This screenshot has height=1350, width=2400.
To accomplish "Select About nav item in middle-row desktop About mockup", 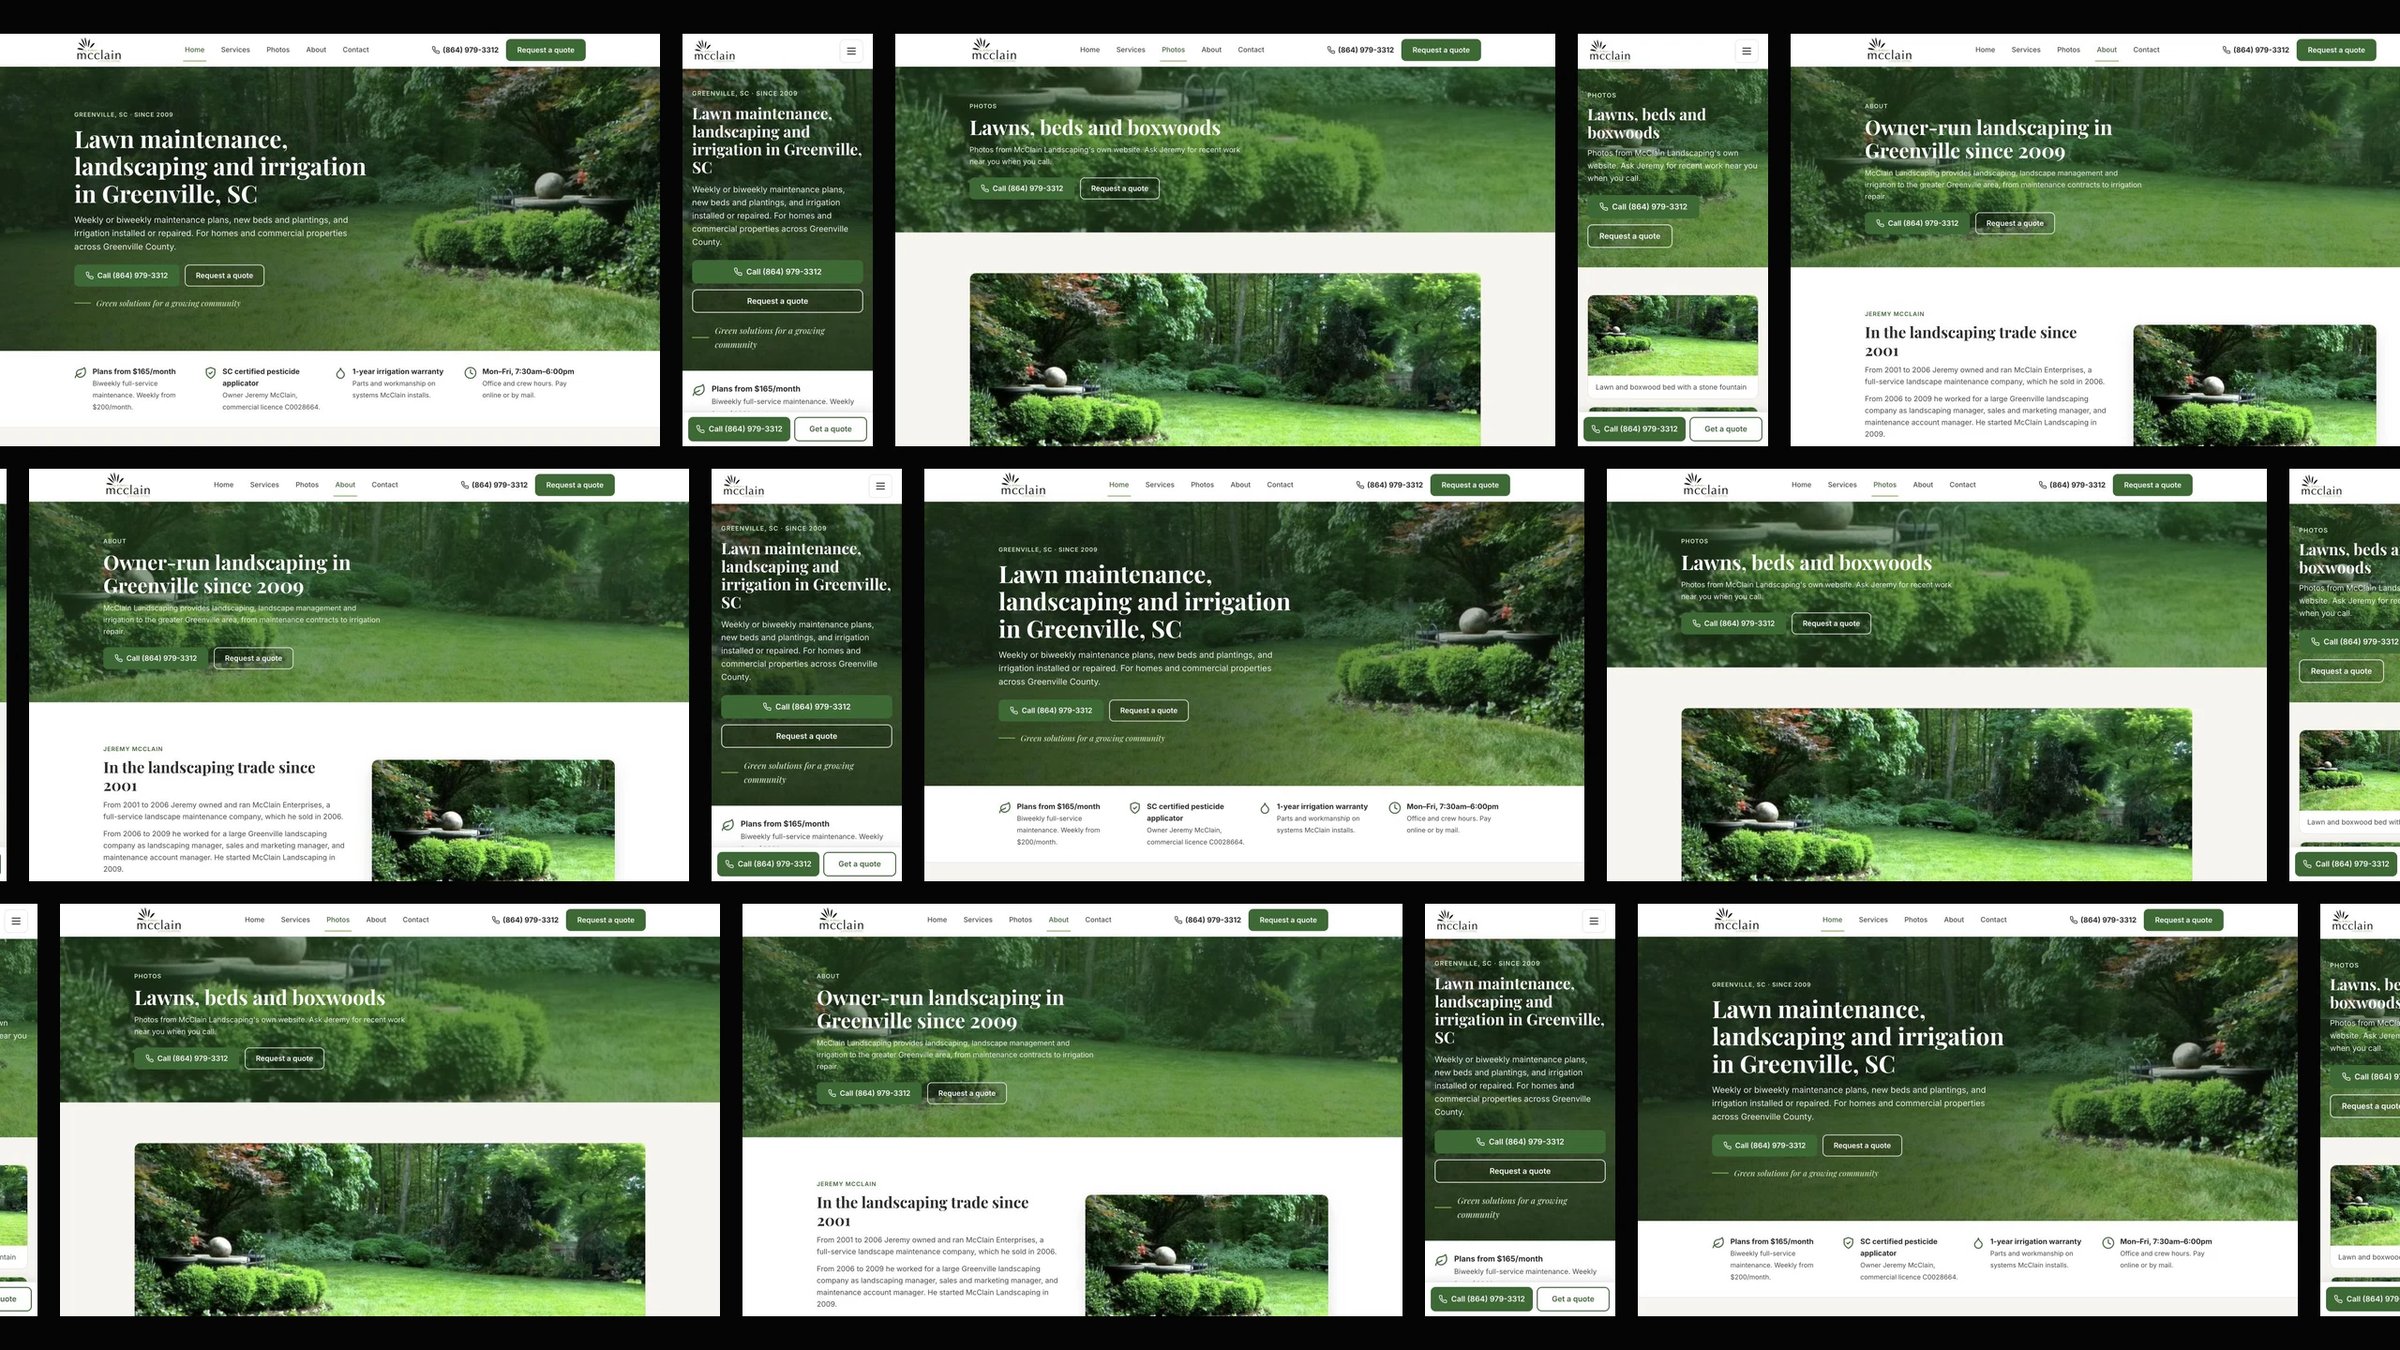I will pos(345,485).
